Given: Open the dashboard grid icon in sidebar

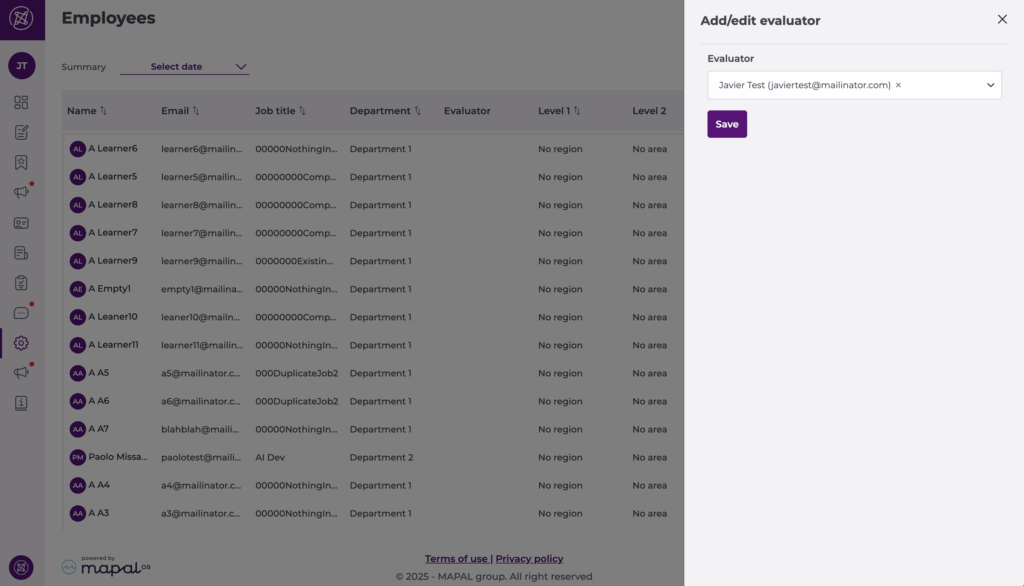Looking at the screenshot, I should coord(21,102).
